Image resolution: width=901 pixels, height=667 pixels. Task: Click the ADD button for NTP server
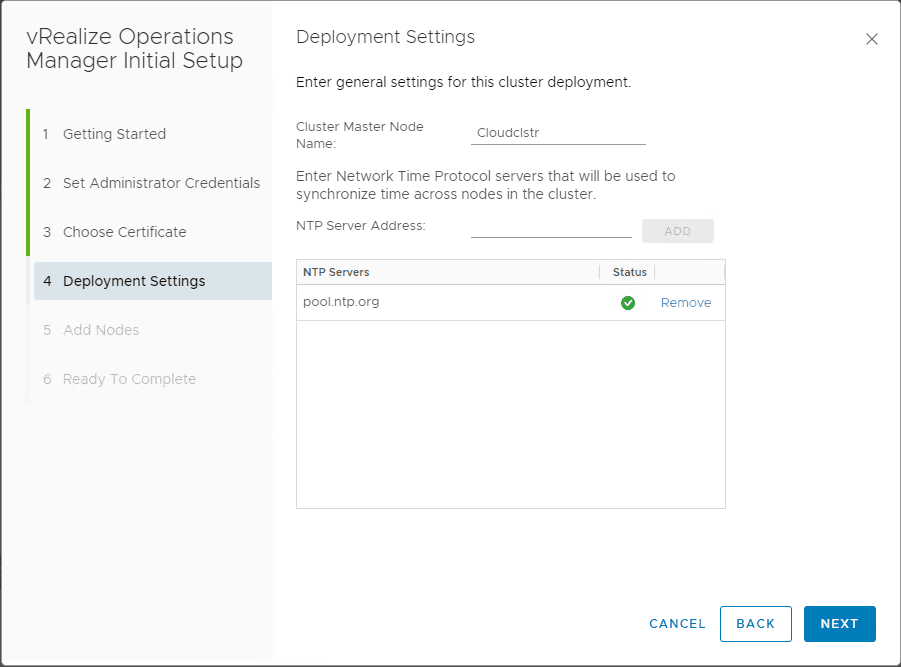[x=677, y=231]
